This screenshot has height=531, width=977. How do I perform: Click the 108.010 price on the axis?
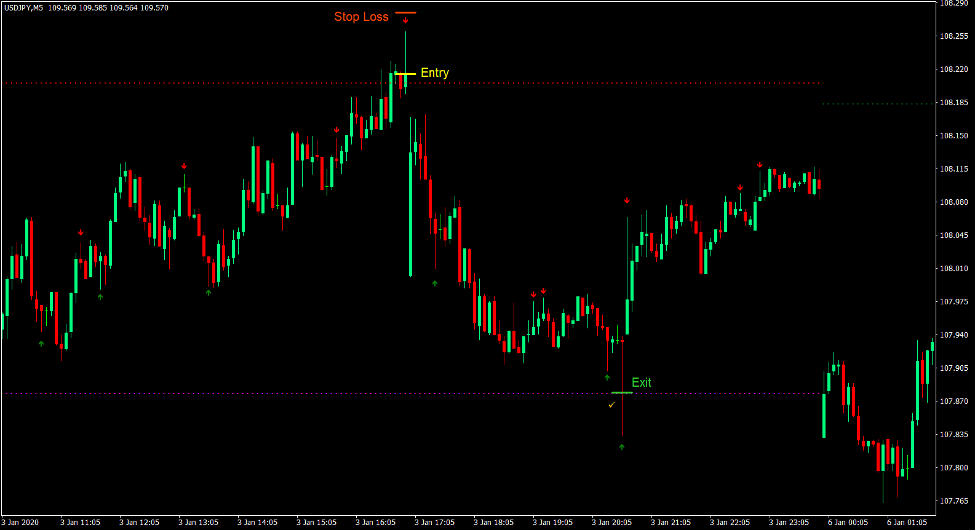click(954, 269)
